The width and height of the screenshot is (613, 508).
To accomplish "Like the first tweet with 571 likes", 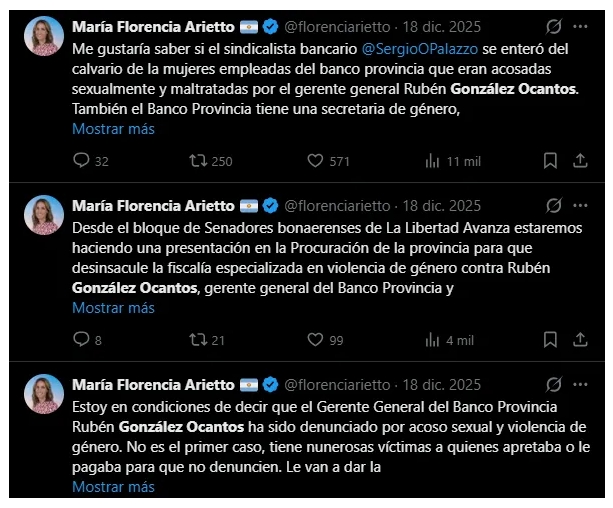I will point(315,160).
